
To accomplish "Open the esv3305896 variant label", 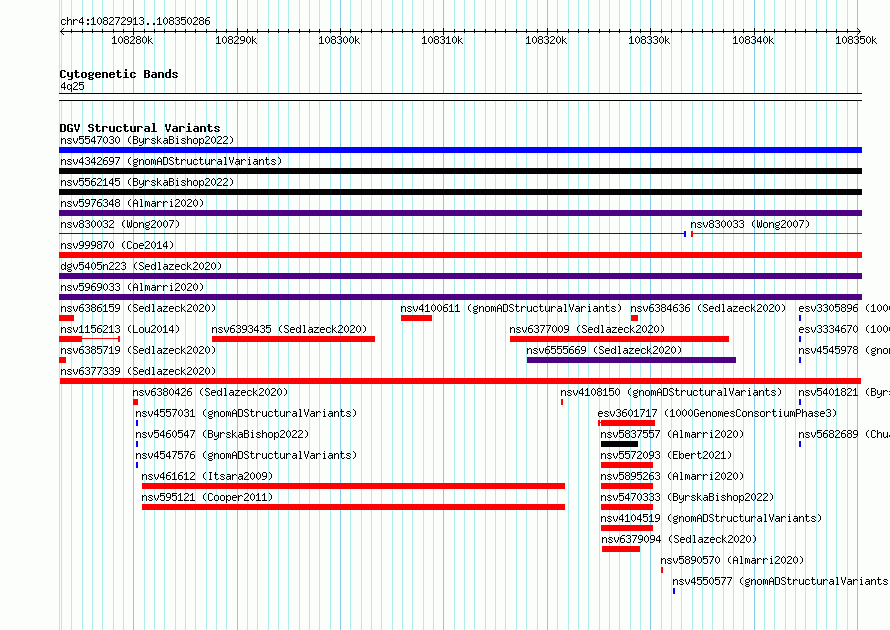I will [x=843, y=308].
